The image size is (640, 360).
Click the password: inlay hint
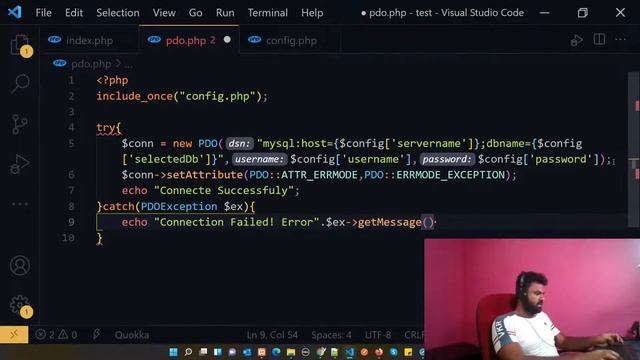[447, 159]
